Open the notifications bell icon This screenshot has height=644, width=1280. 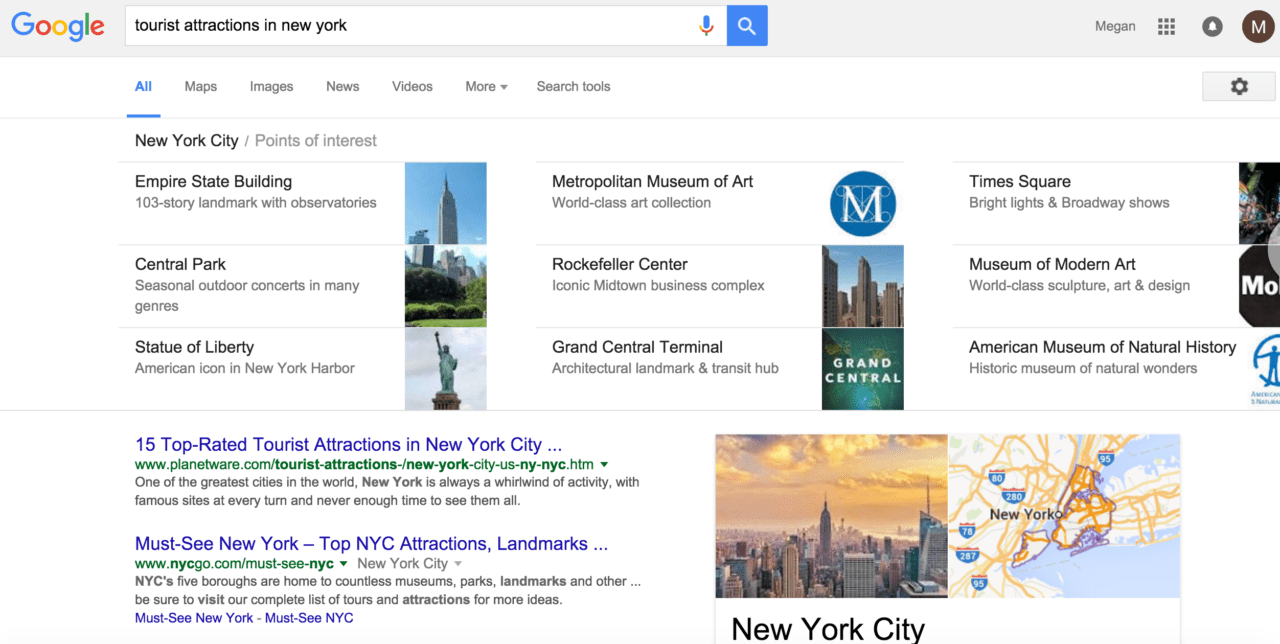[x=1212, y=27]
